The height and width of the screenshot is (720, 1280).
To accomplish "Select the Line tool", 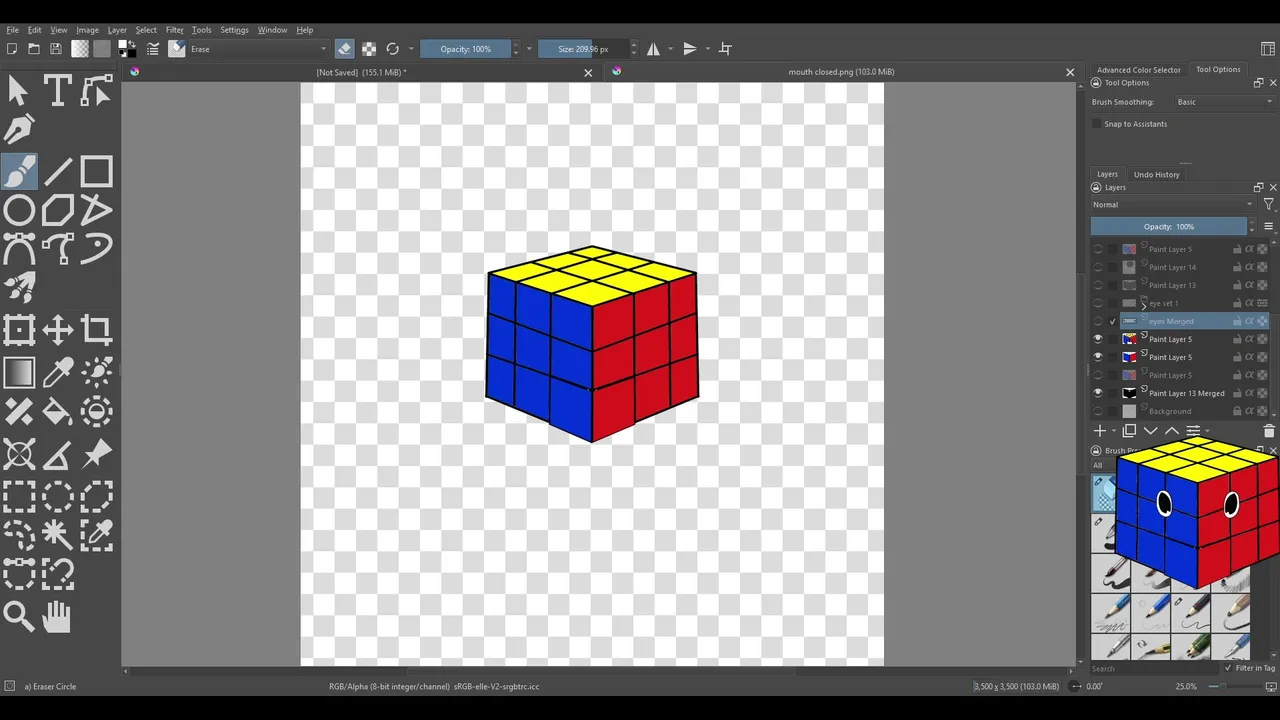I will pyautogui.click(x=57, y=171).
